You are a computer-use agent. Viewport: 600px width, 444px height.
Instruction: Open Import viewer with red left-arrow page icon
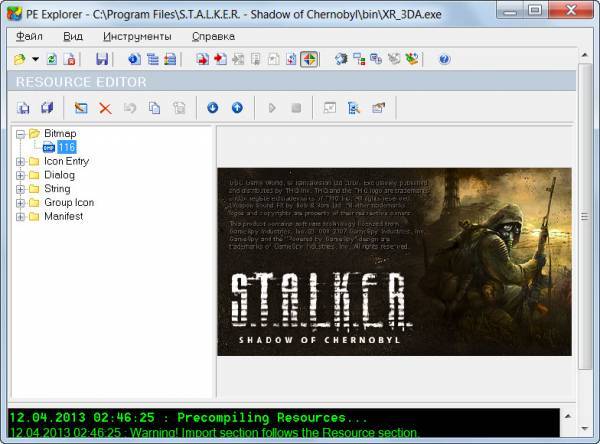click(220, 59)
